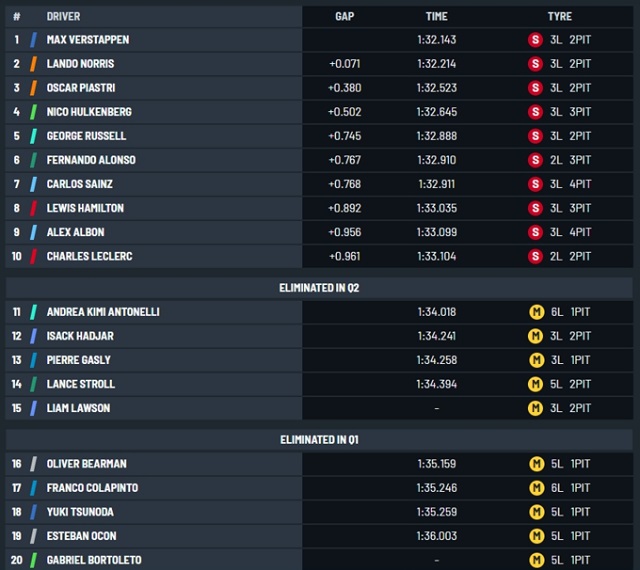640x570 pixels.
Task: Click the Eliminated in Q1 section header
Action: click(319, 440)
